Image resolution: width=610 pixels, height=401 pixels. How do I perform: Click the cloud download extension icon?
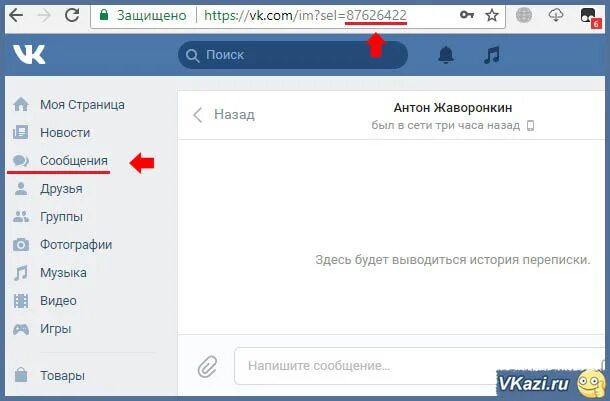556,16
